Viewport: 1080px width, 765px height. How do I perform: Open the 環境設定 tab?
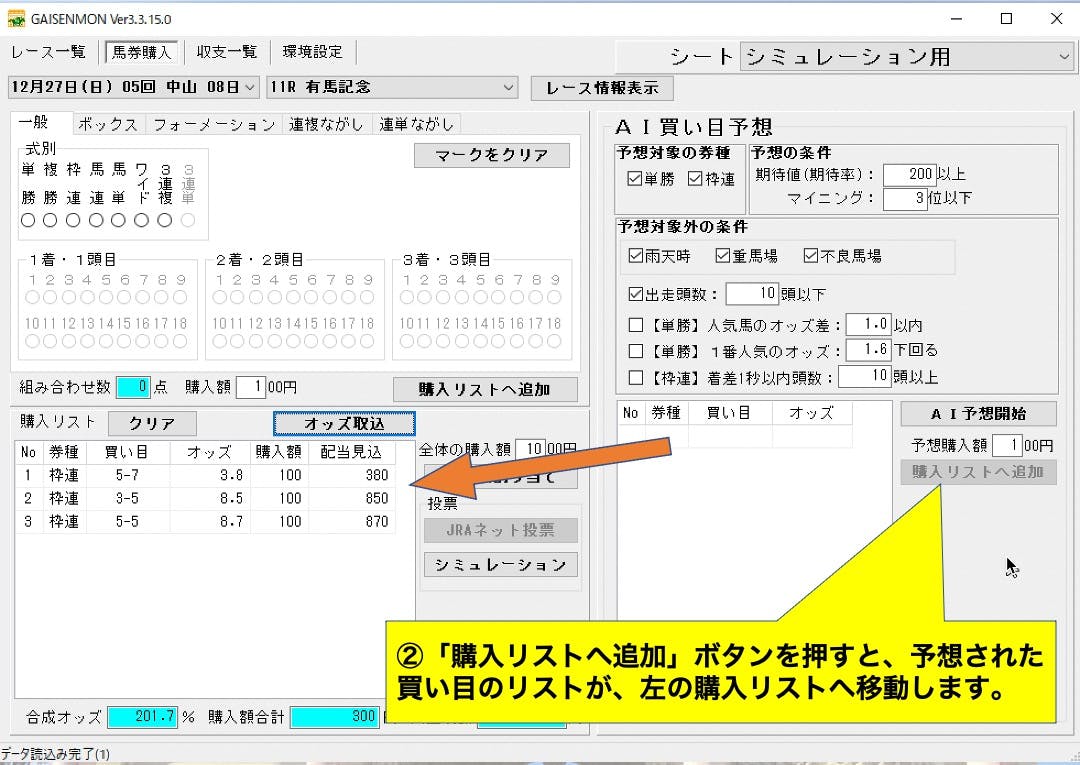tap(313, 52)
